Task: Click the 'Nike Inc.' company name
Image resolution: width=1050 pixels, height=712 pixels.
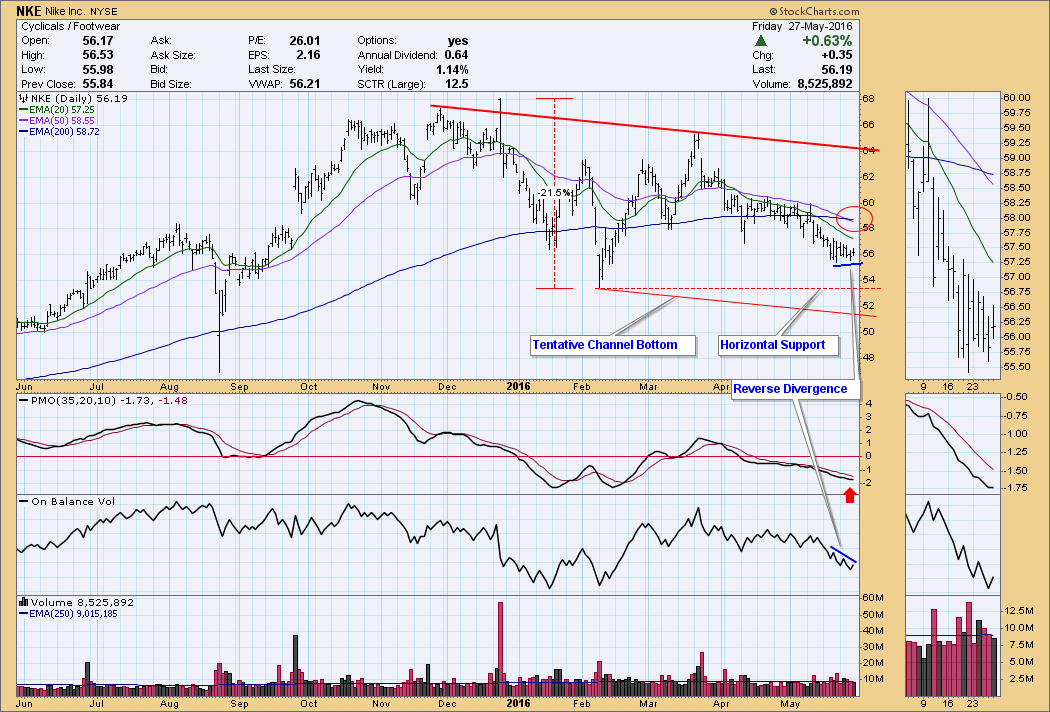Action: (x=66, y=11)
